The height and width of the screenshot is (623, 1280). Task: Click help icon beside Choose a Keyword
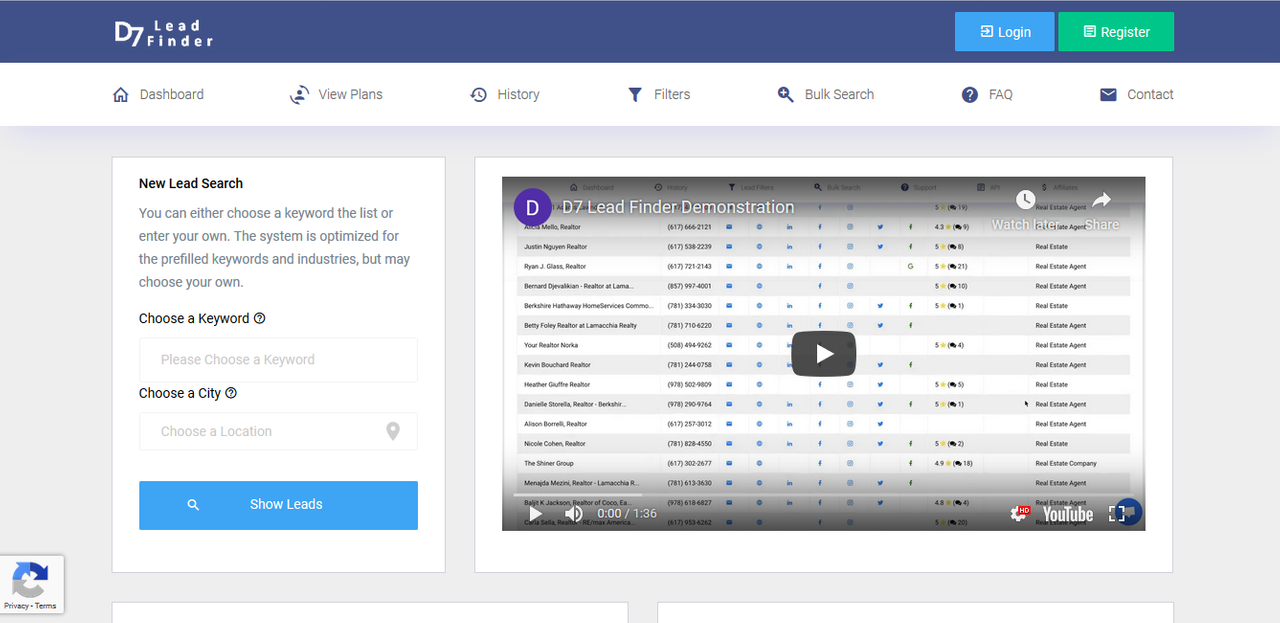pyautogui.click(x=260, y=319)
